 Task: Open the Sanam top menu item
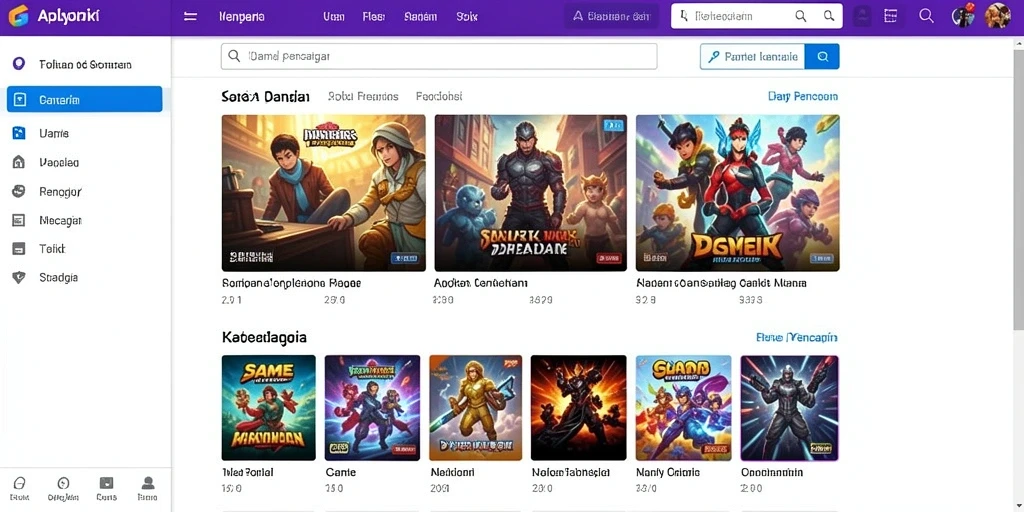(421, 17)
